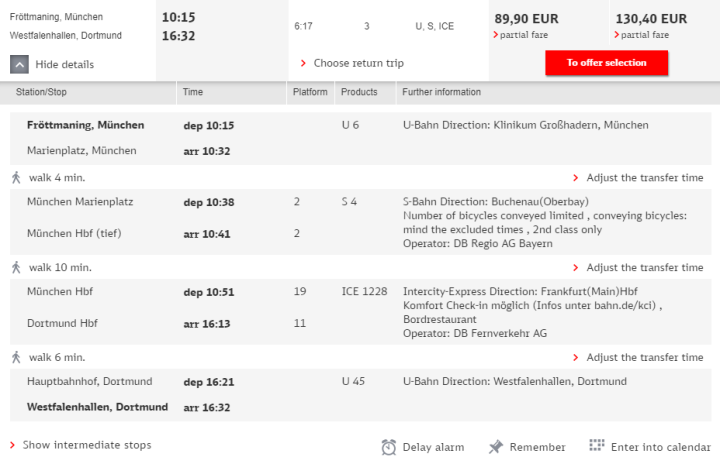Screen dimensions: 720x464
Task: Click the Remember label
Action: 537,447
